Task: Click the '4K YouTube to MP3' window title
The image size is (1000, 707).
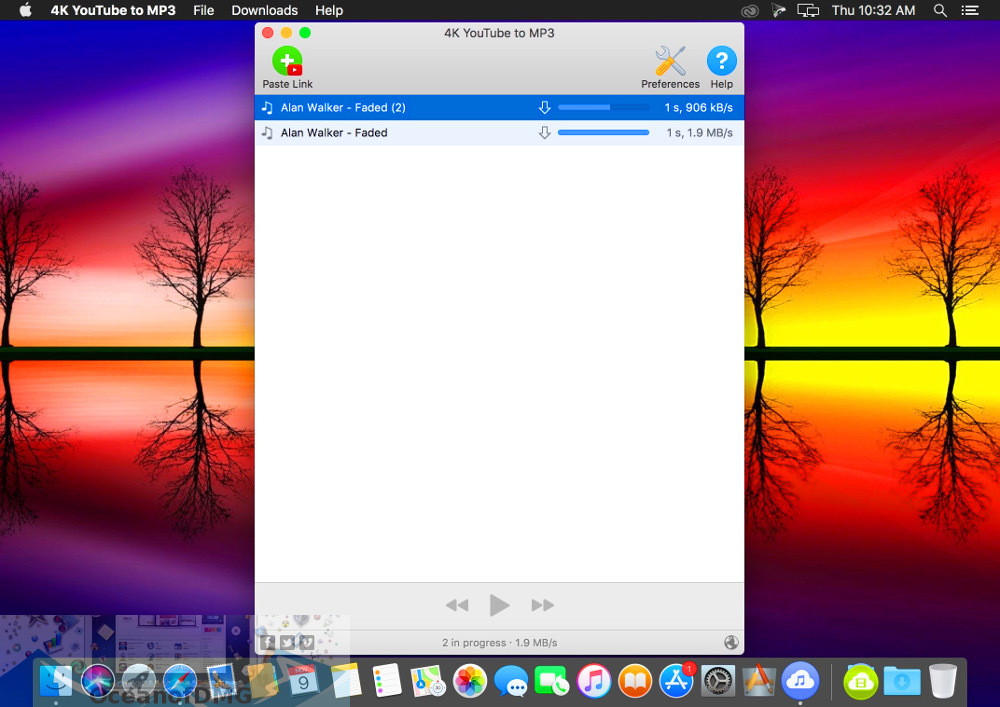Action: coord(499,33)
